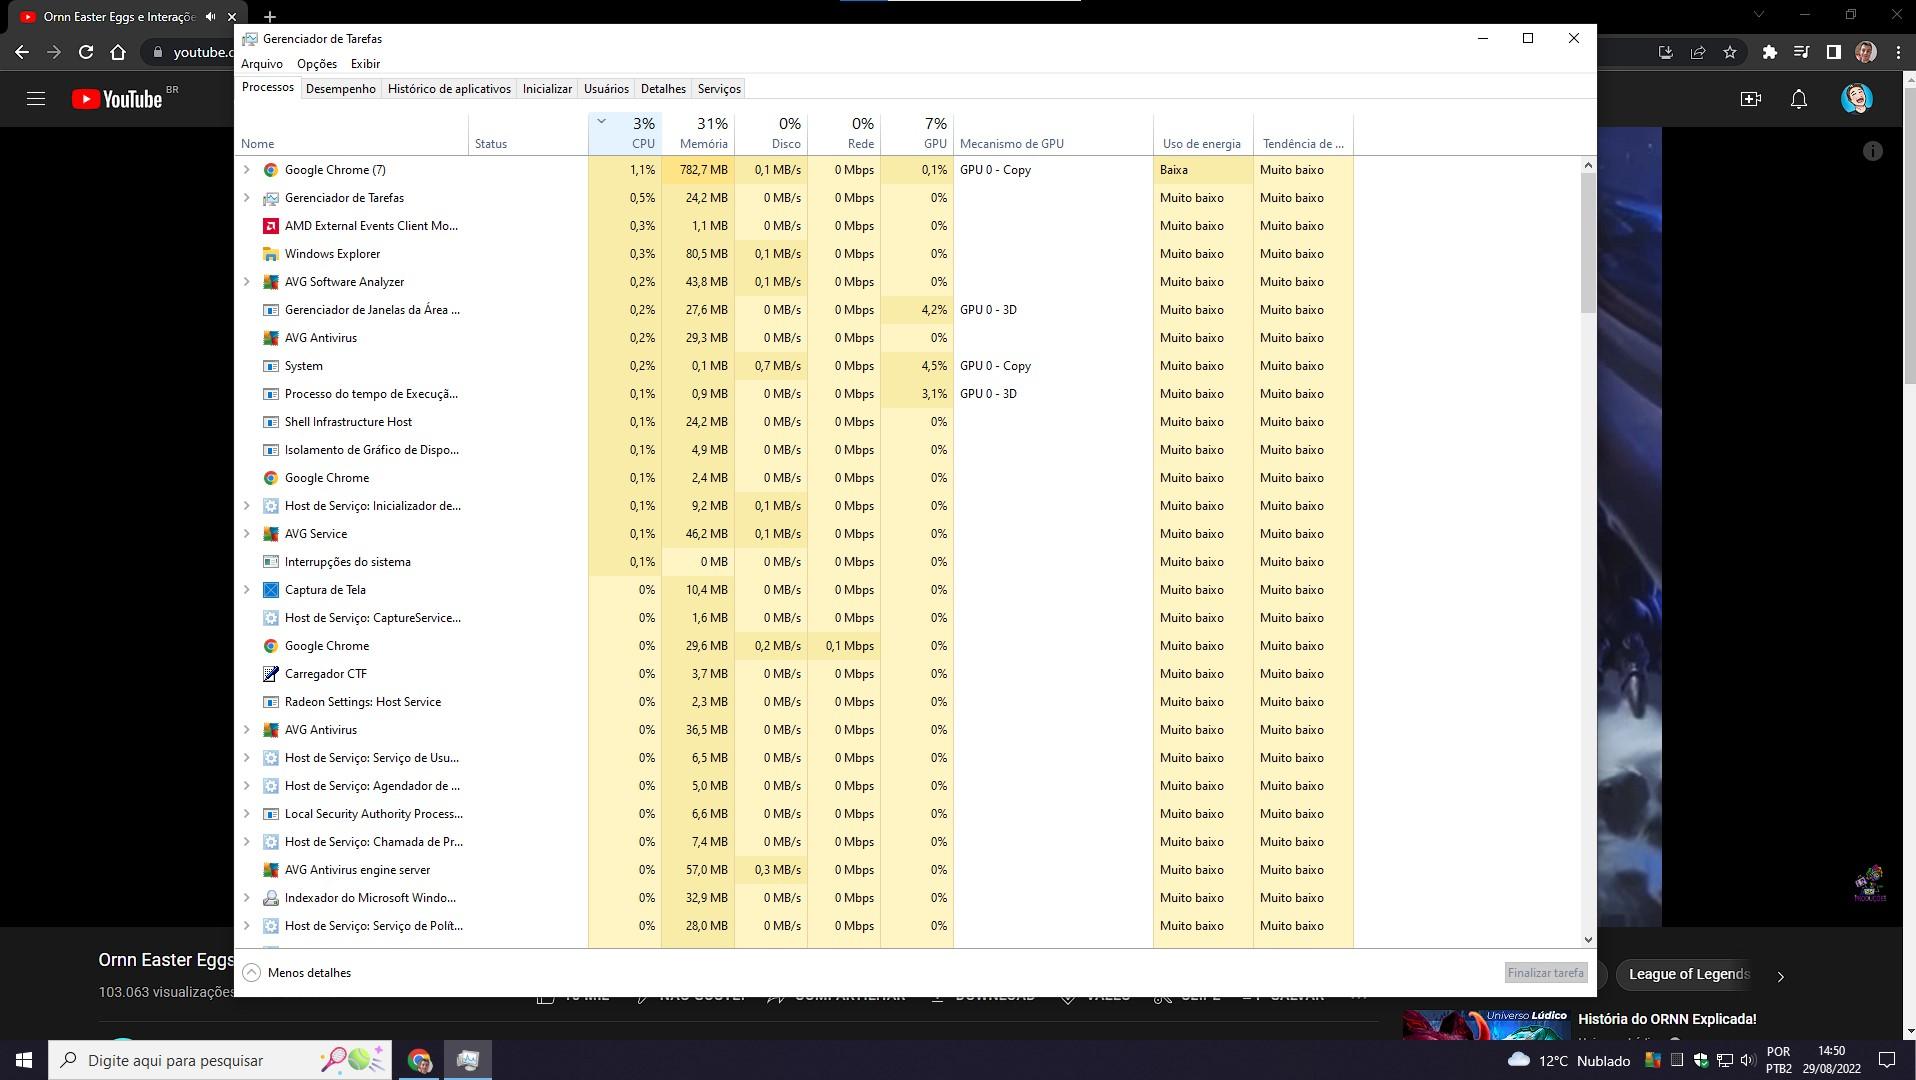
Task: Expand the Google Chrome (7) process group
Action: (247, 170)
